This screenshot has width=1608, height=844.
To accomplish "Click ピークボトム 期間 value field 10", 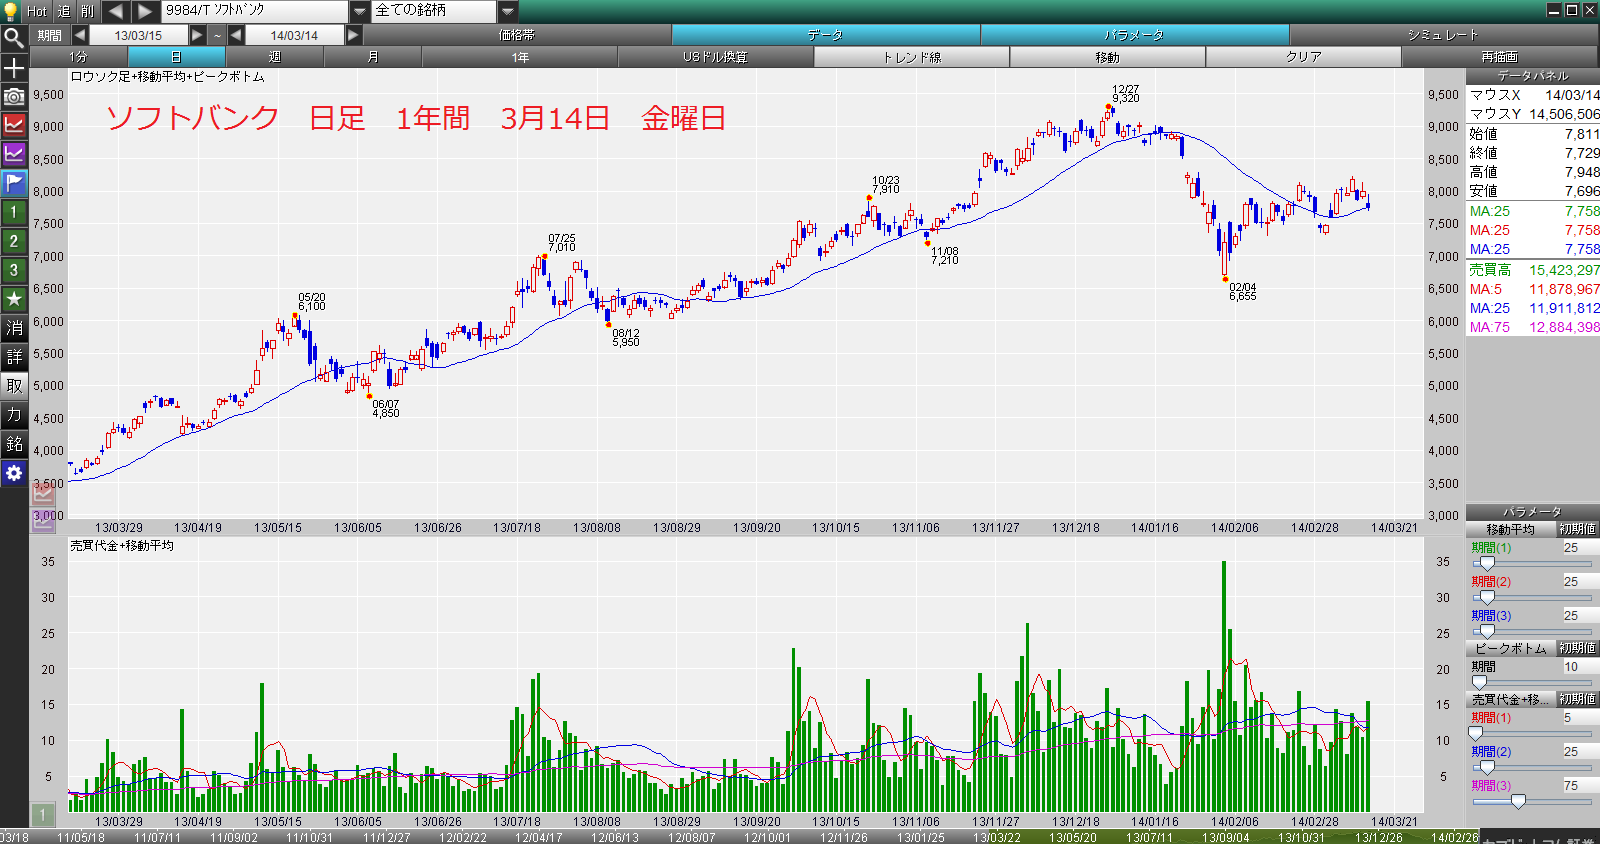I will (x=1580, y=667).
